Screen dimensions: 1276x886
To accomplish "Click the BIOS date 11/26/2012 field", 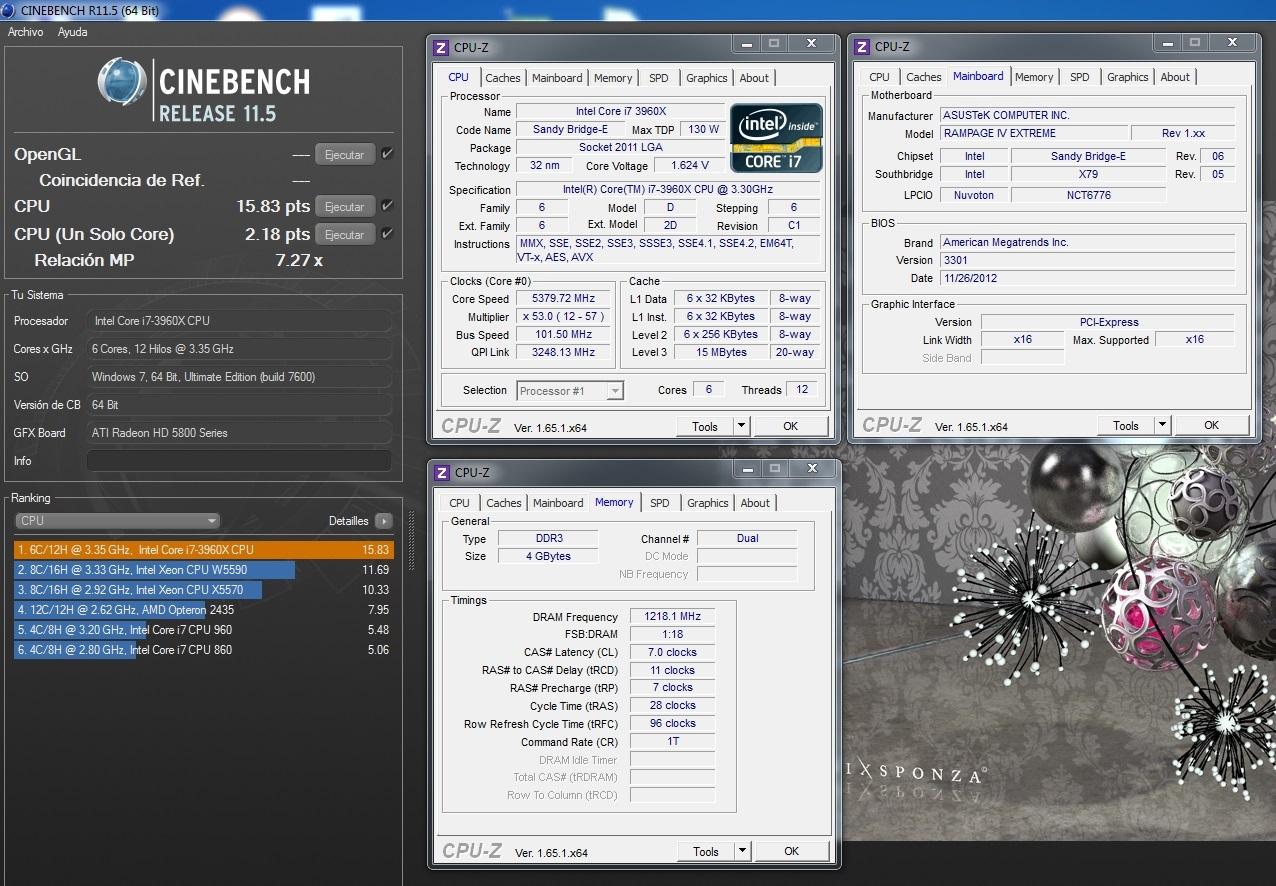I will pos(1087,278).
